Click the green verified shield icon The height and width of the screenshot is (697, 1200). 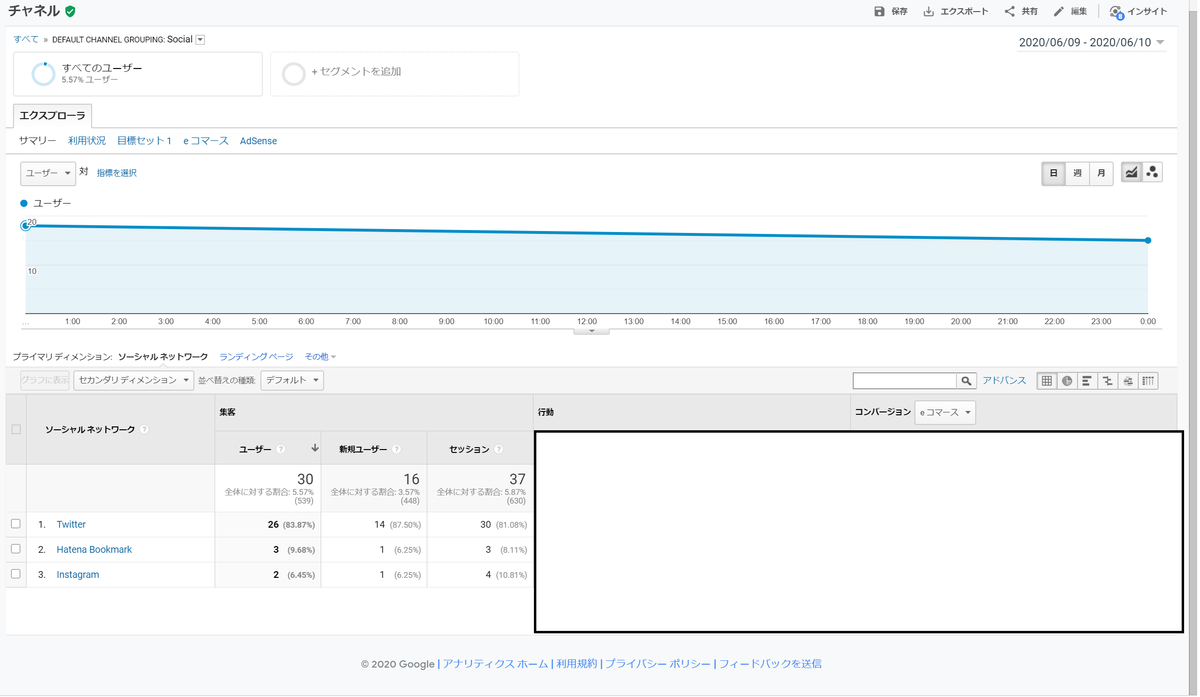[x=70, y=11]
